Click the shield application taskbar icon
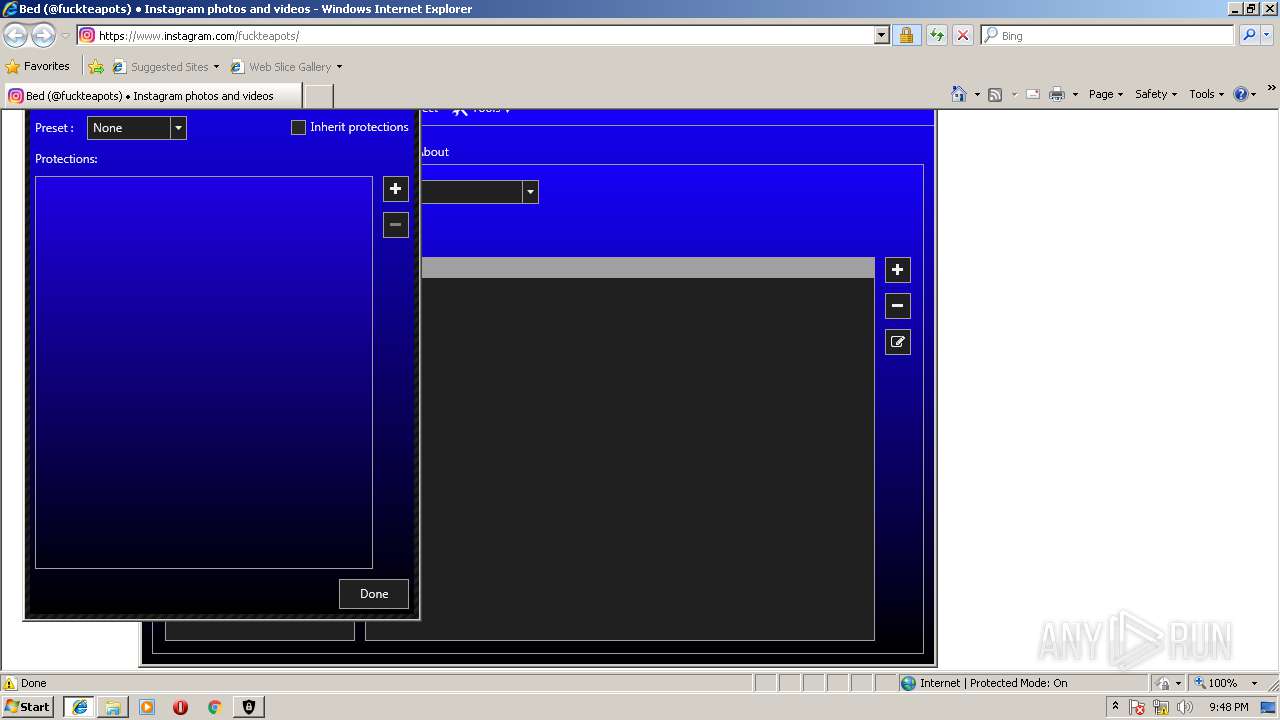 [x=248, y=707]
